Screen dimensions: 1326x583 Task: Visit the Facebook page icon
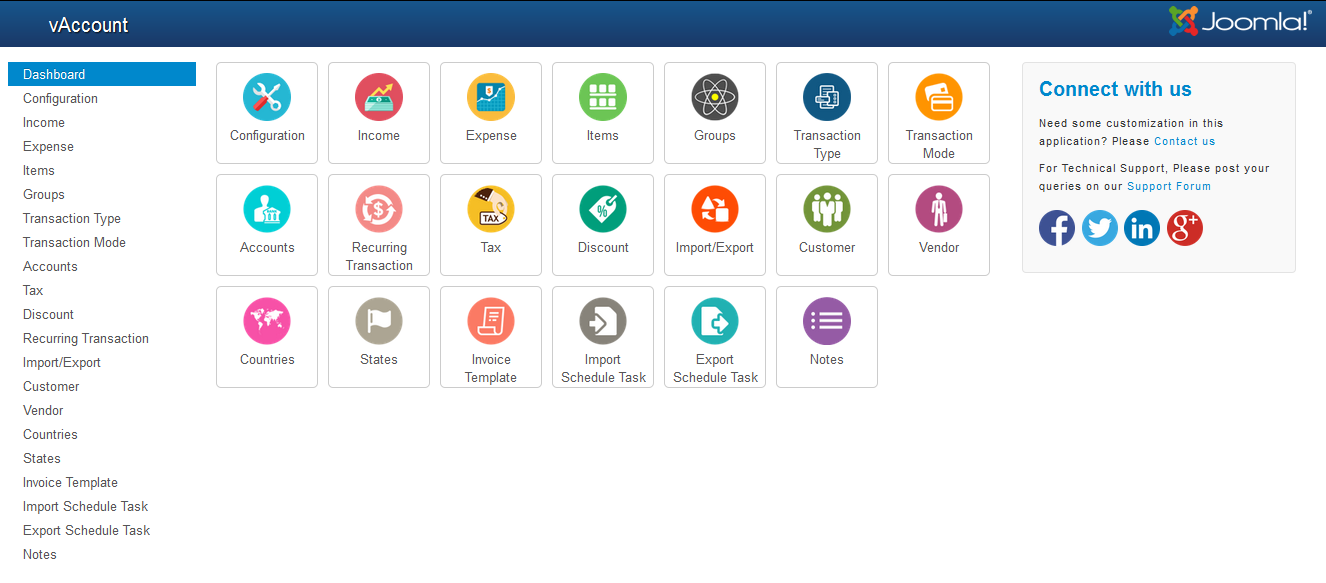pos(1057,228)
